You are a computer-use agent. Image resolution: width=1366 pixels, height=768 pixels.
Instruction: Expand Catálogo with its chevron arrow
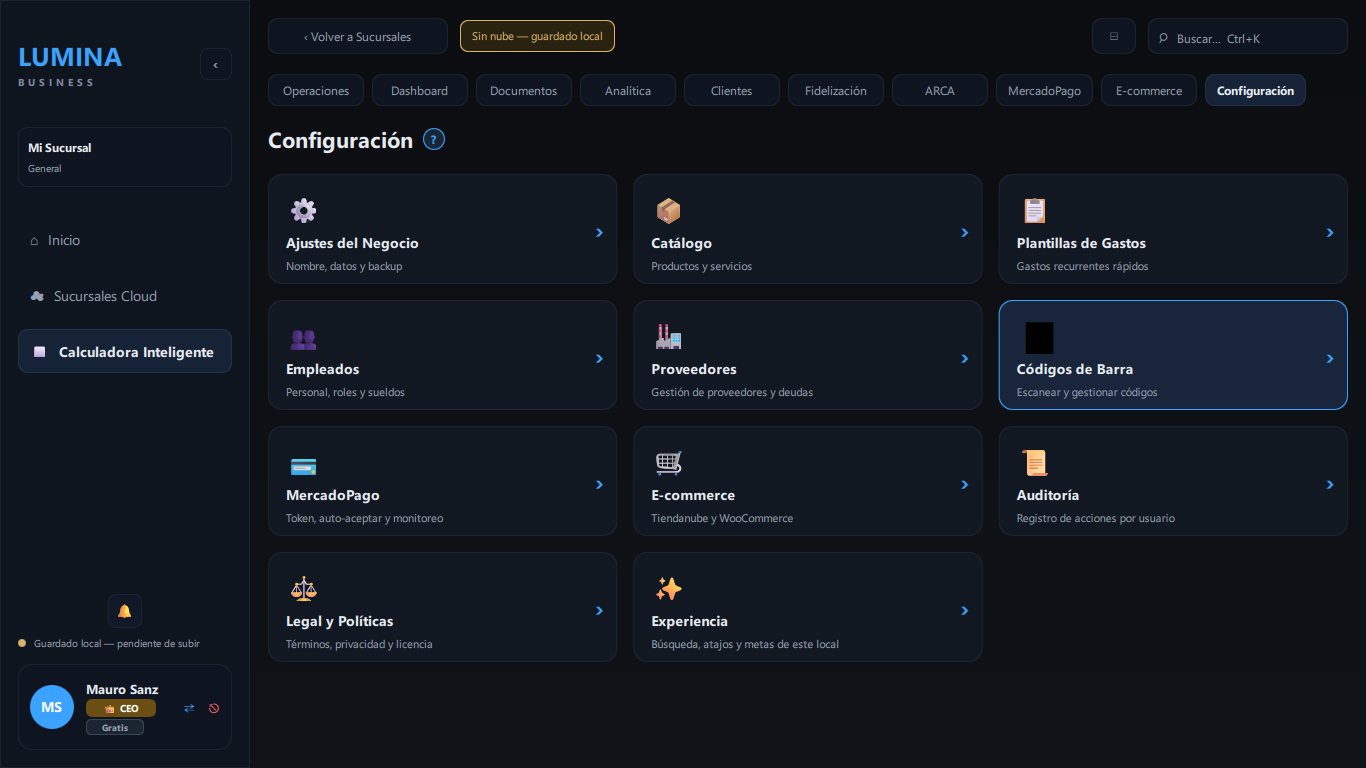click(965, 232)
